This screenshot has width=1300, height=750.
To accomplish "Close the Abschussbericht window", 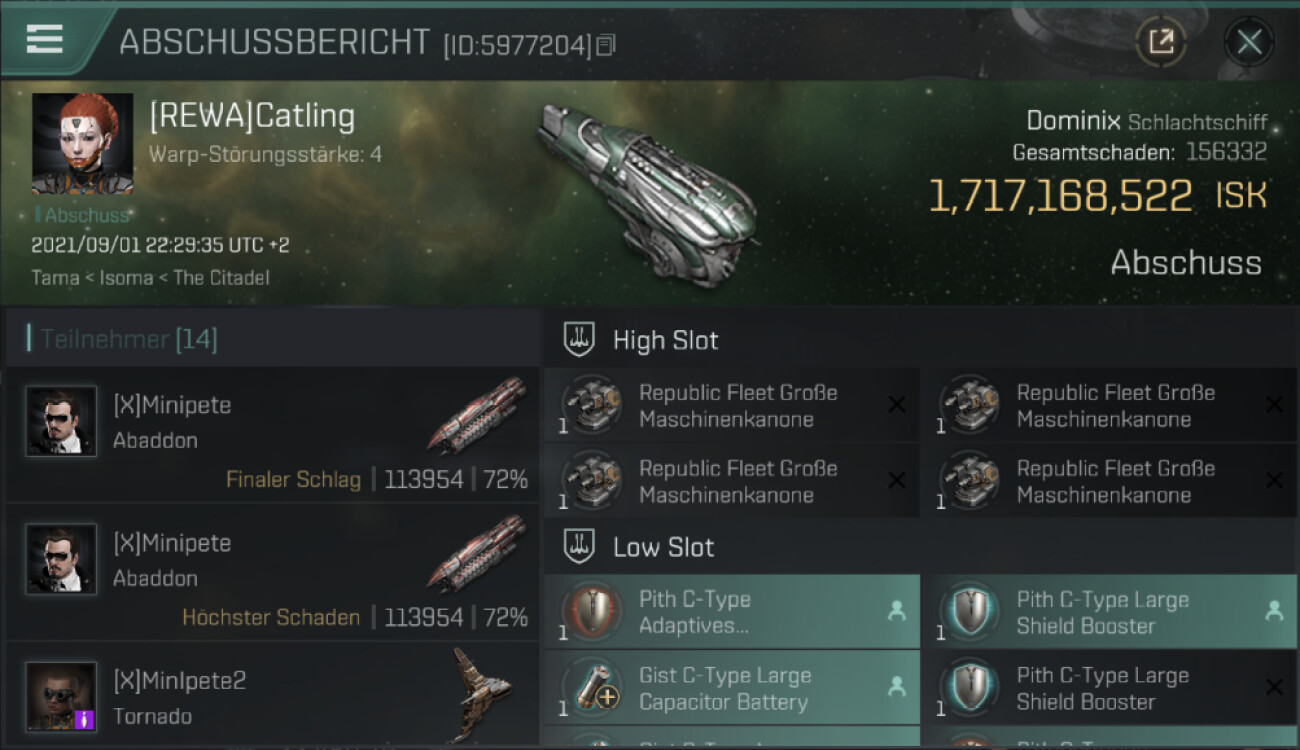I will pos(1249,42).
